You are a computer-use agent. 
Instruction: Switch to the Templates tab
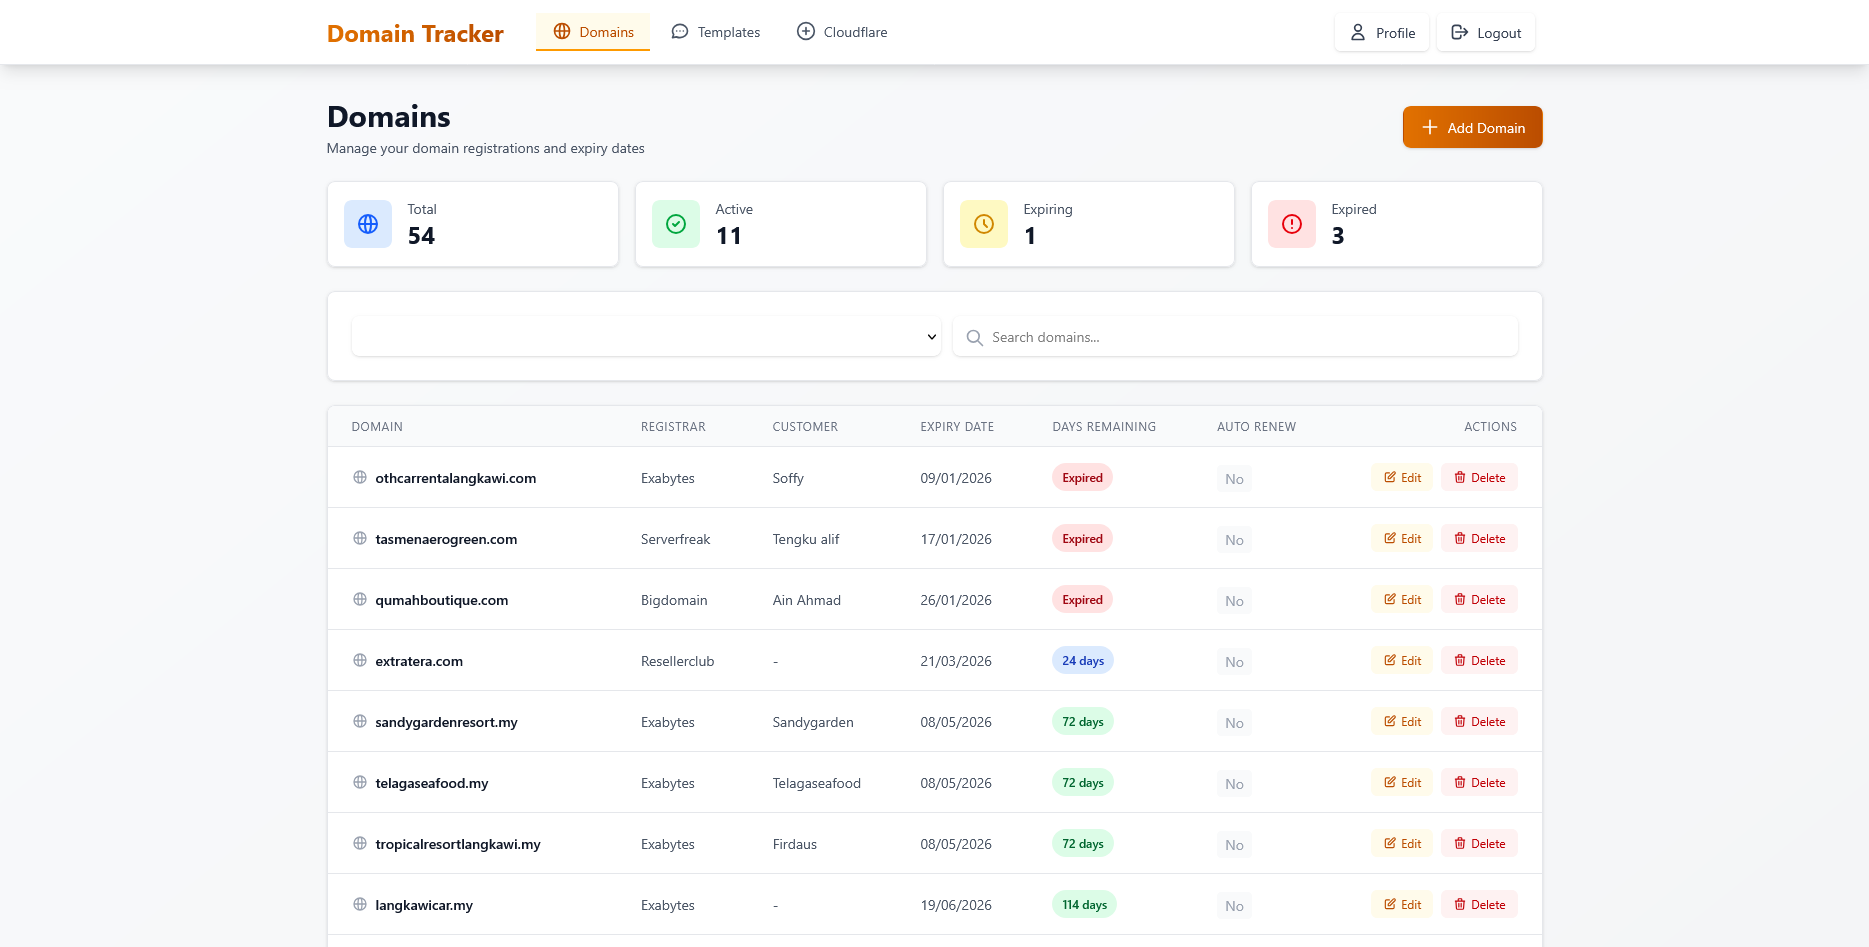[716, 31]
